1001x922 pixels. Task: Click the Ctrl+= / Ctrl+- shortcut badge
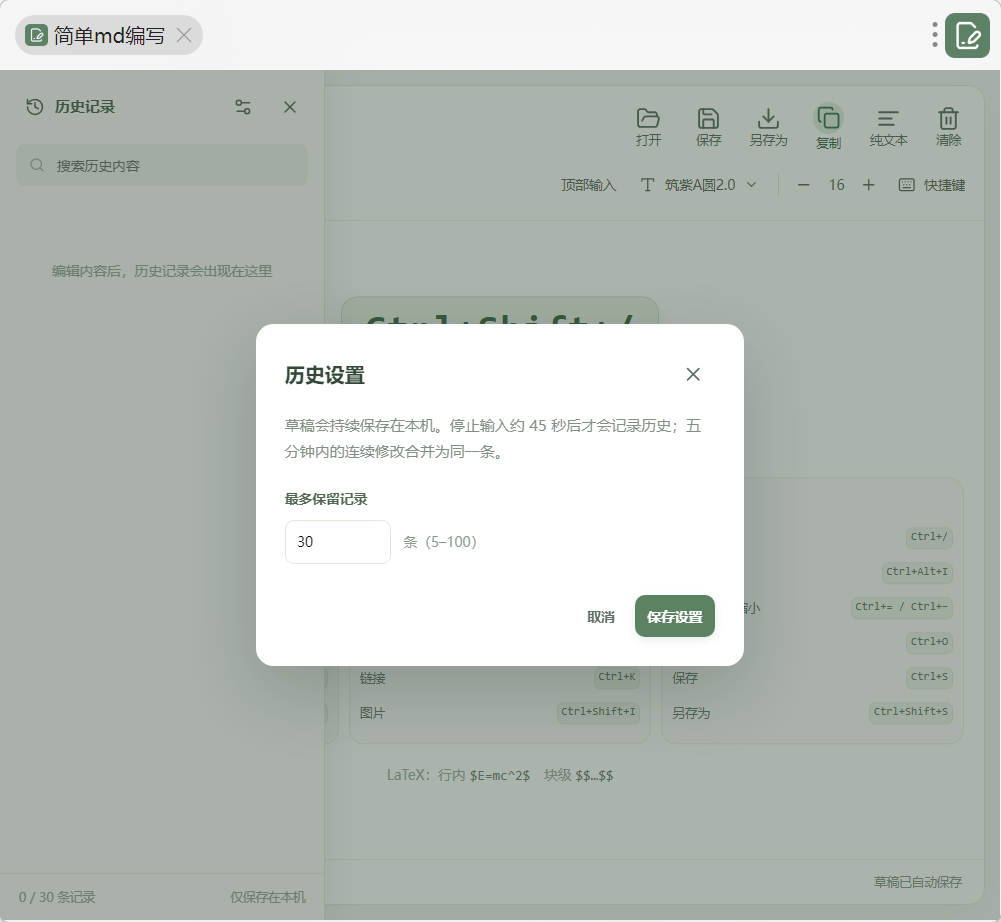(x=901, y=607)
